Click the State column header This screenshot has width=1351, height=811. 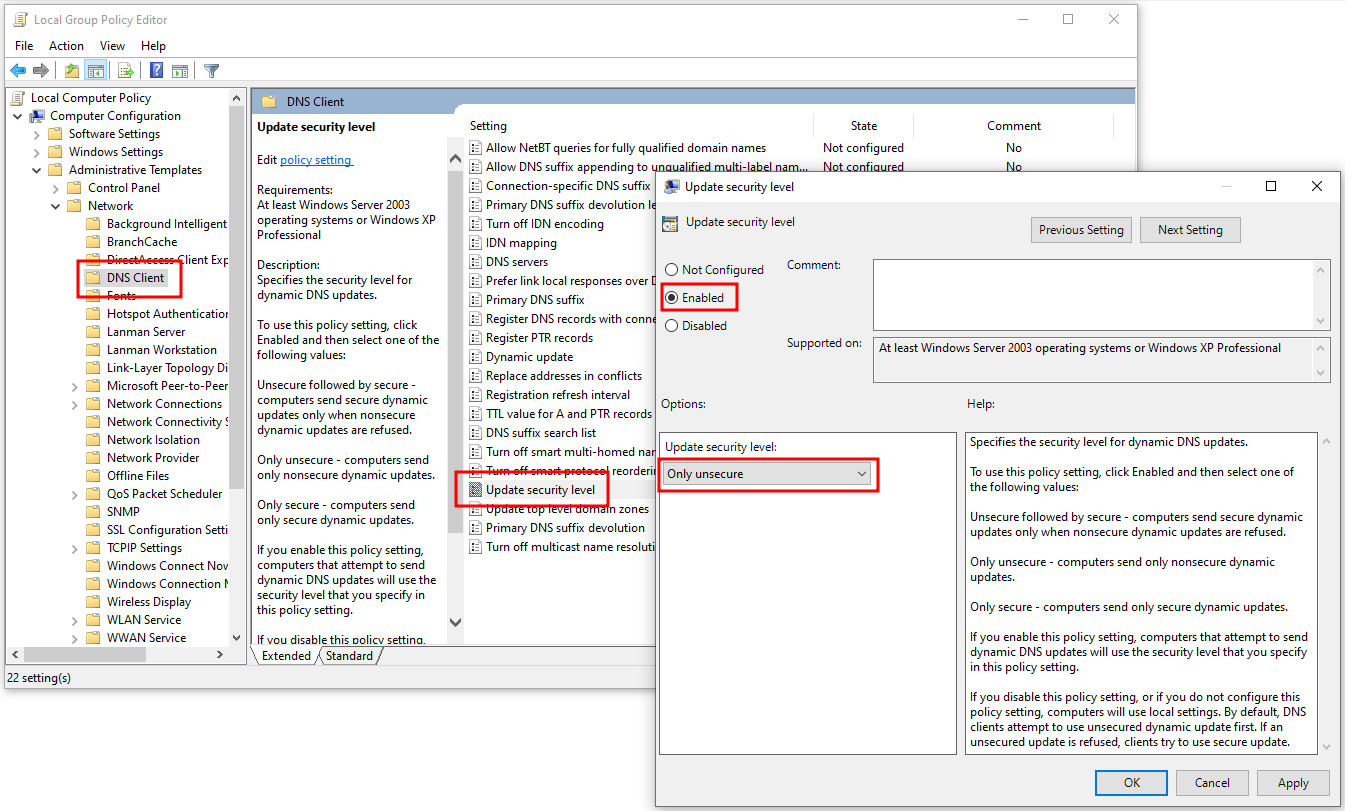tap(864, 126)
